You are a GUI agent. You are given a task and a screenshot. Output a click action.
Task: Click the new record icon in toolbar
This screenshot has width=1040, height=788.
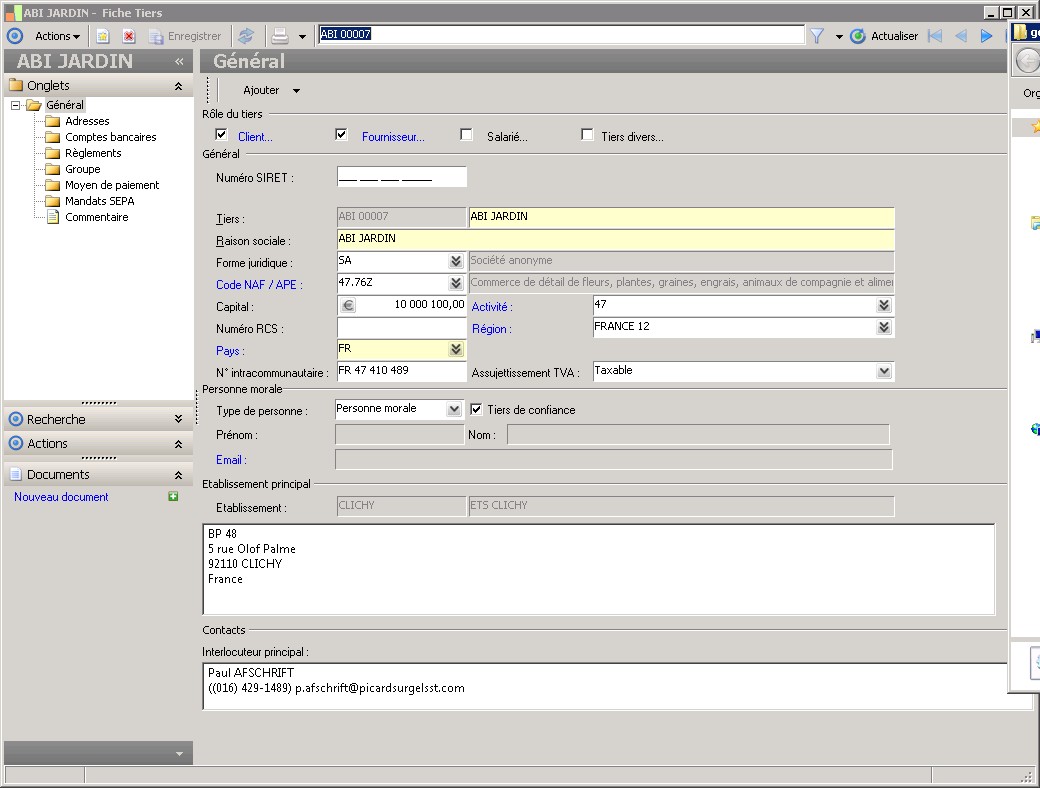(x=103, y=36)
